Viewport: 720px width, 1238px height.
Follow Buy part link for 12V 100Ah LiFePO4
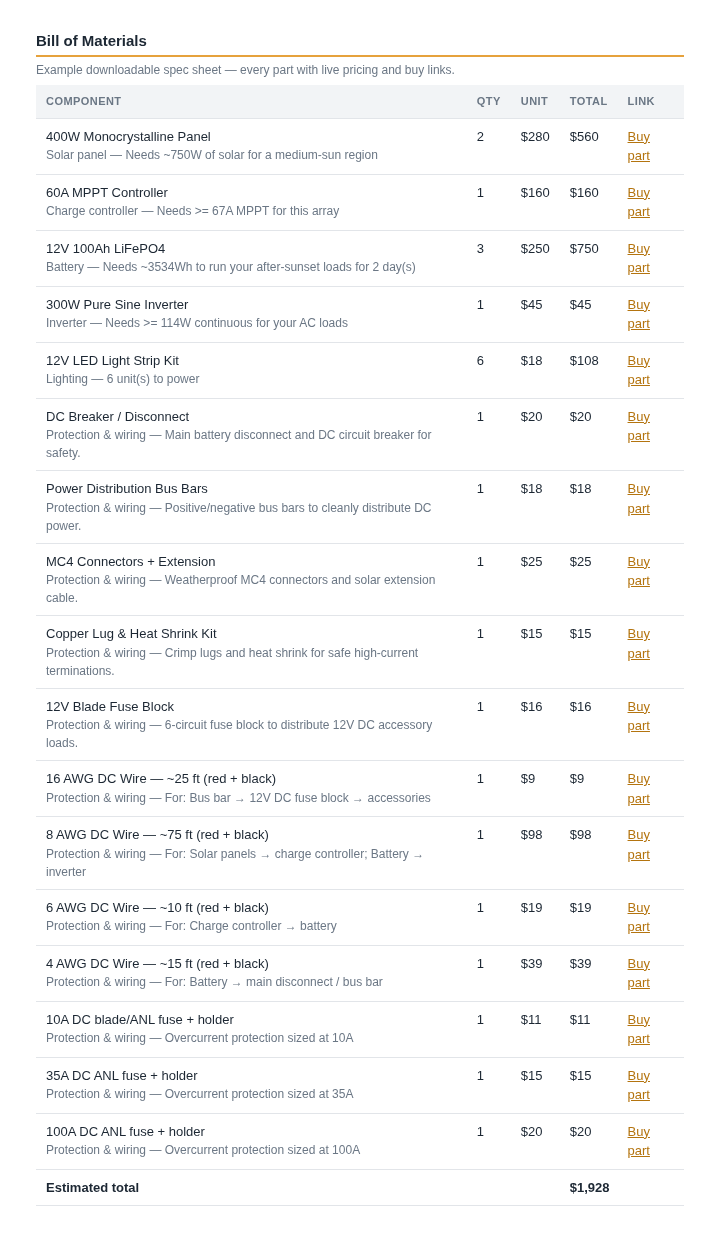639,258
